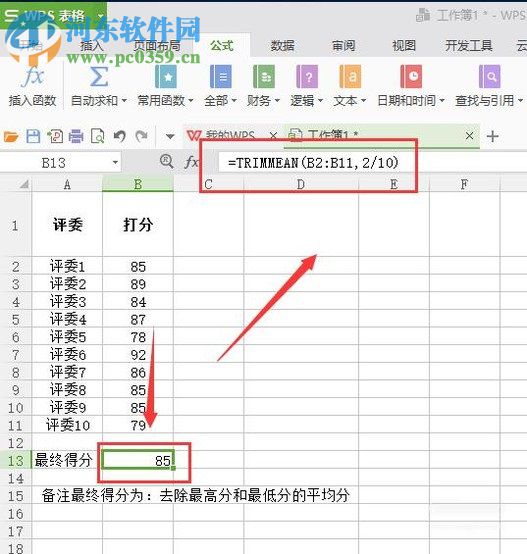Select the 备注最终得分为 note cell
527x554 pixels.
coord(196,495)
